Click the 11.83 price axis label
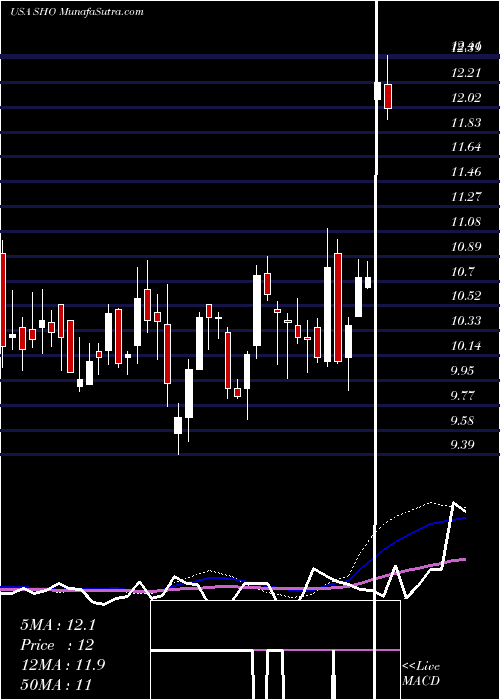The image size is (500, 700). (466, 123)
